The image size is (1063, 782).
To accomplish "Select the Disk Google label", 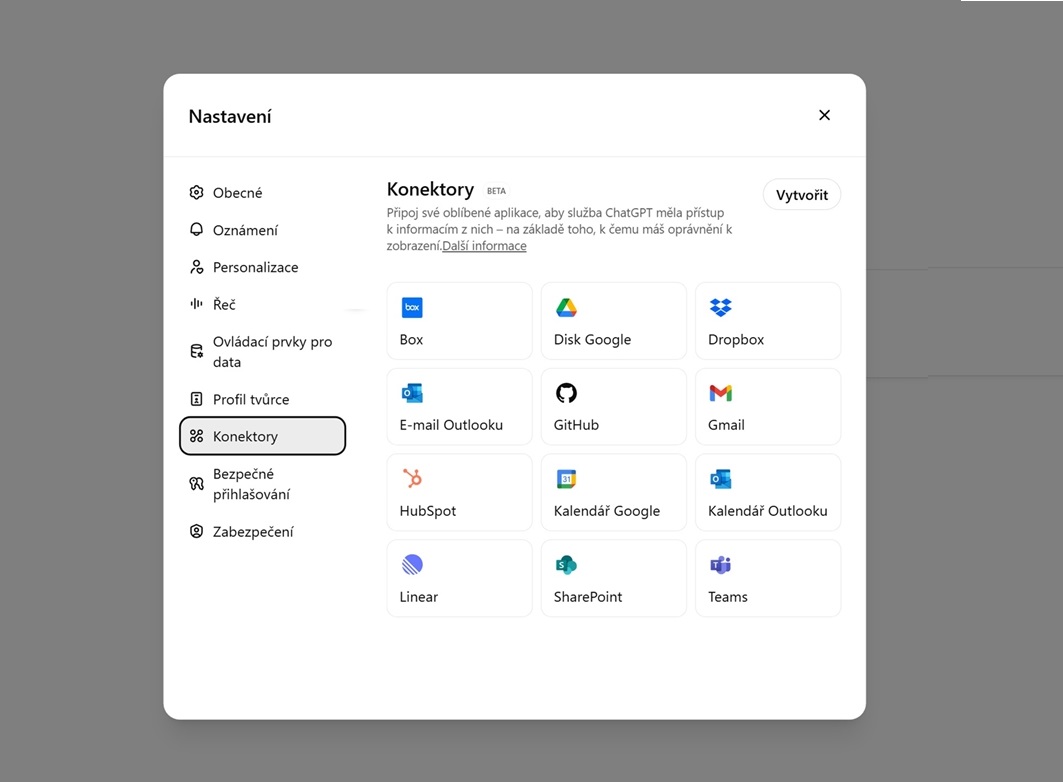I will pyautogui.click(x=593, y=339).
